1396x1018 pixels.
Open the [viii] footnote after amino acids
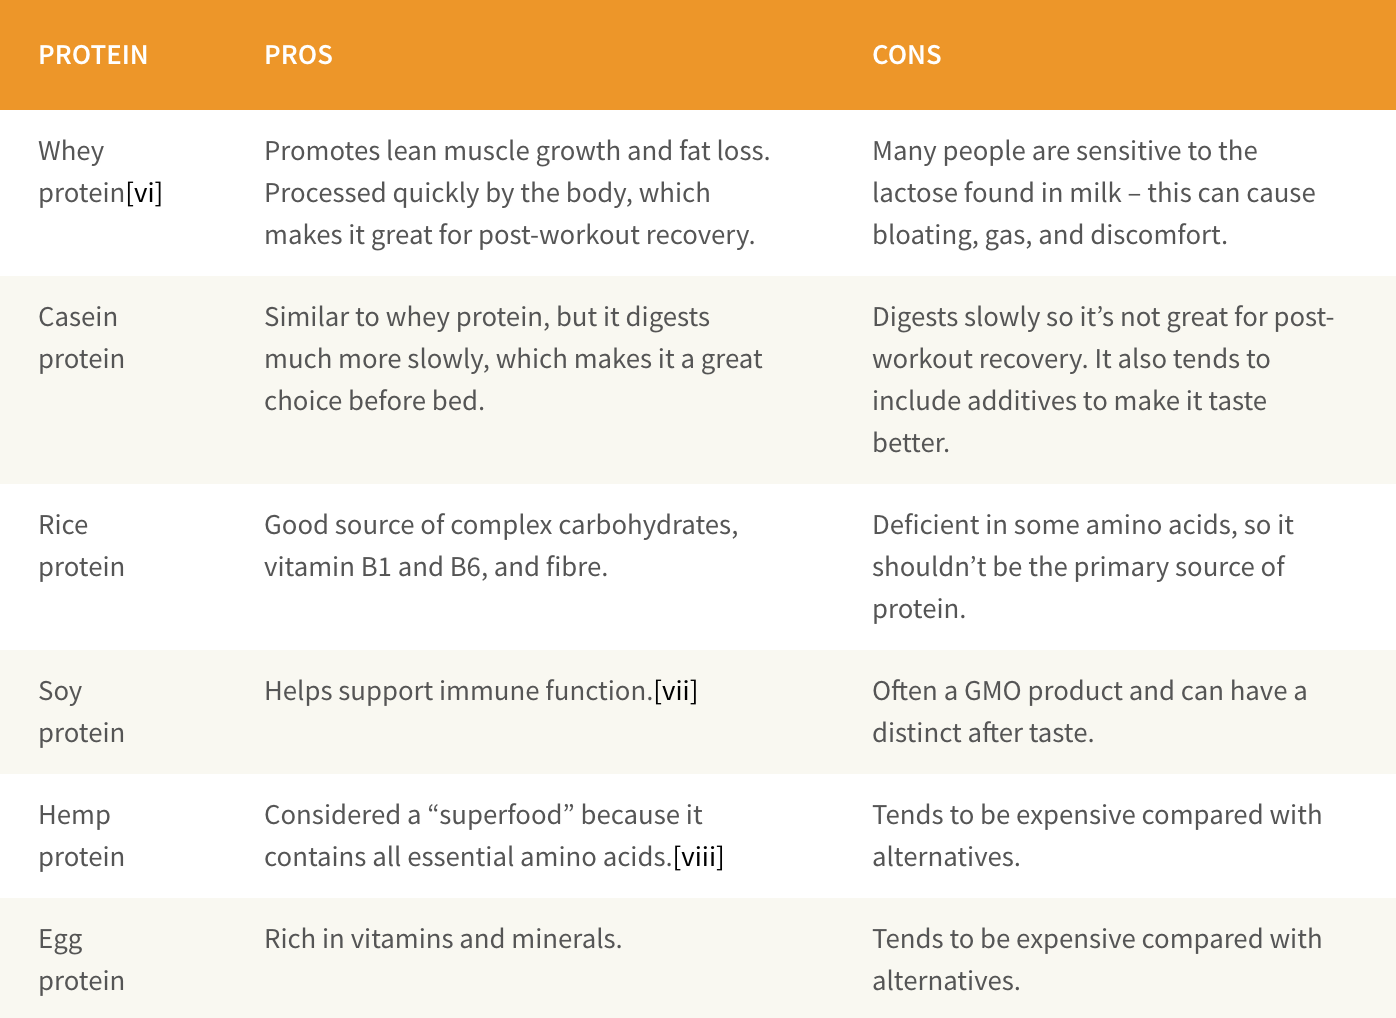(699, 857)
